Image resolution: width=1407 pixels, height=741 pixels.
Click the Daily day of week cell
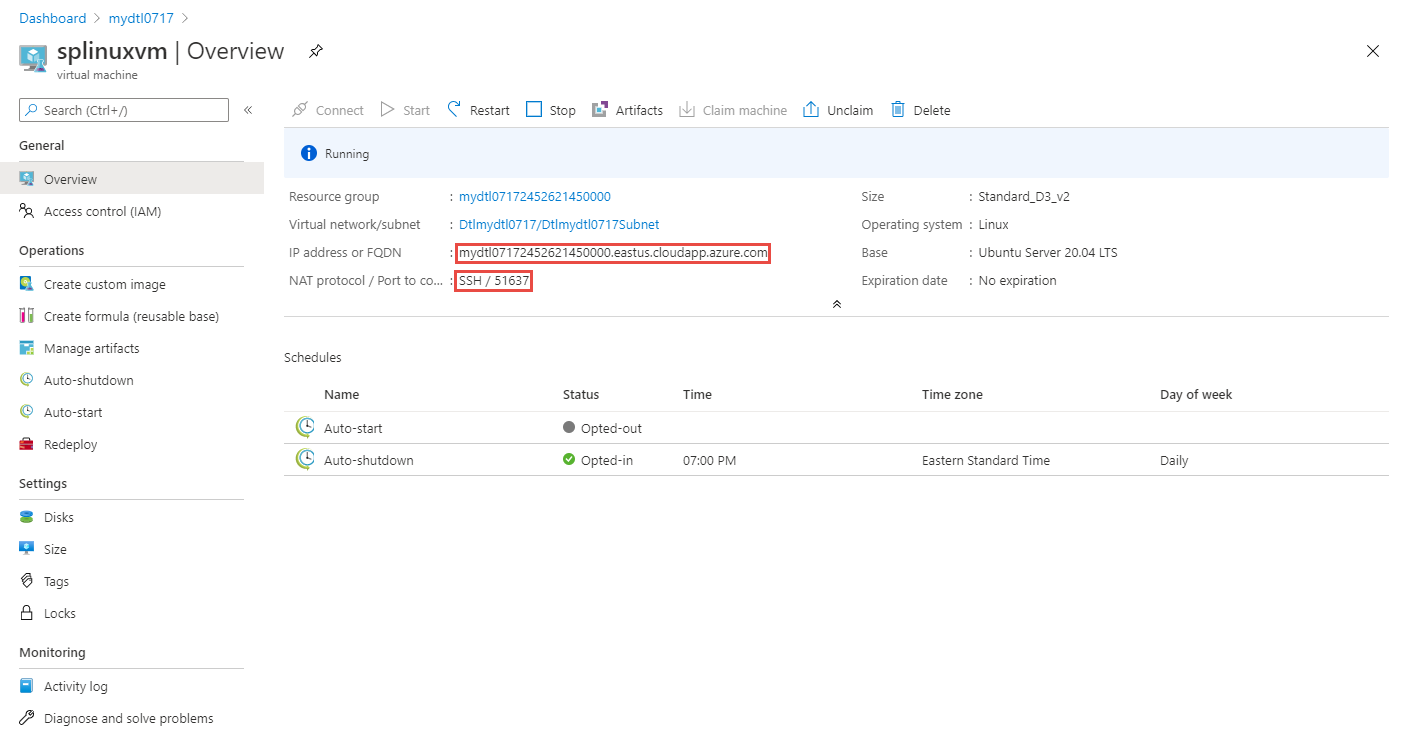1174,461
